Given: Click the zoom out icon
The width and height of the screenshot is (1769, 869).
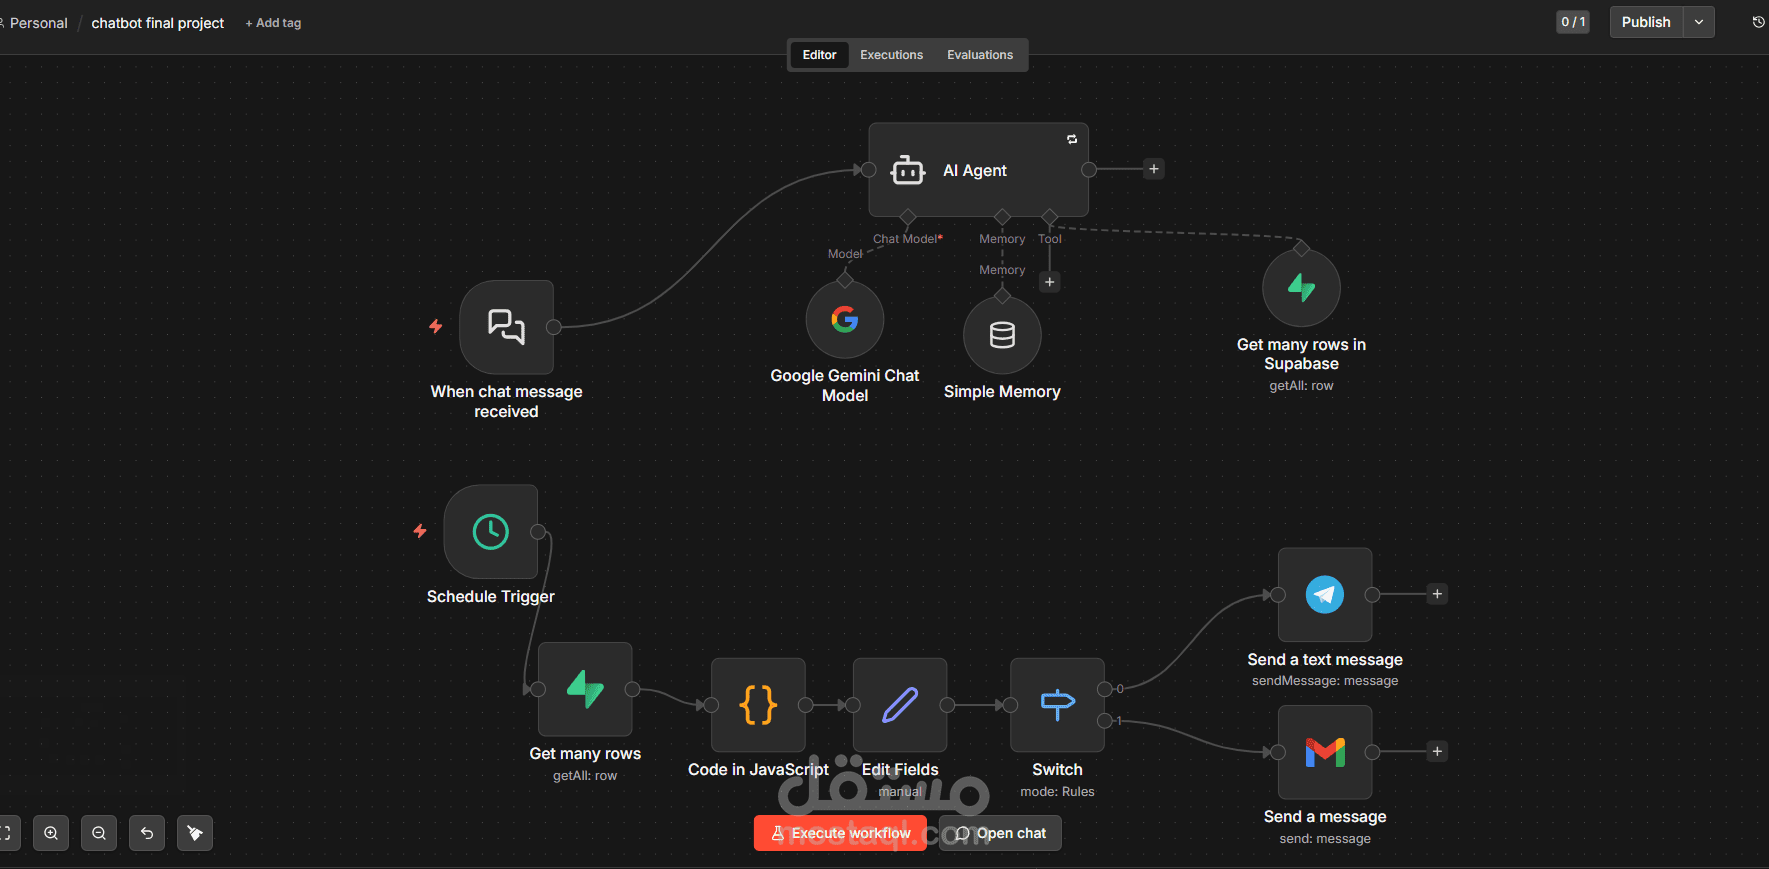Looking at the screenshot, I should click(x=99, y=833).
